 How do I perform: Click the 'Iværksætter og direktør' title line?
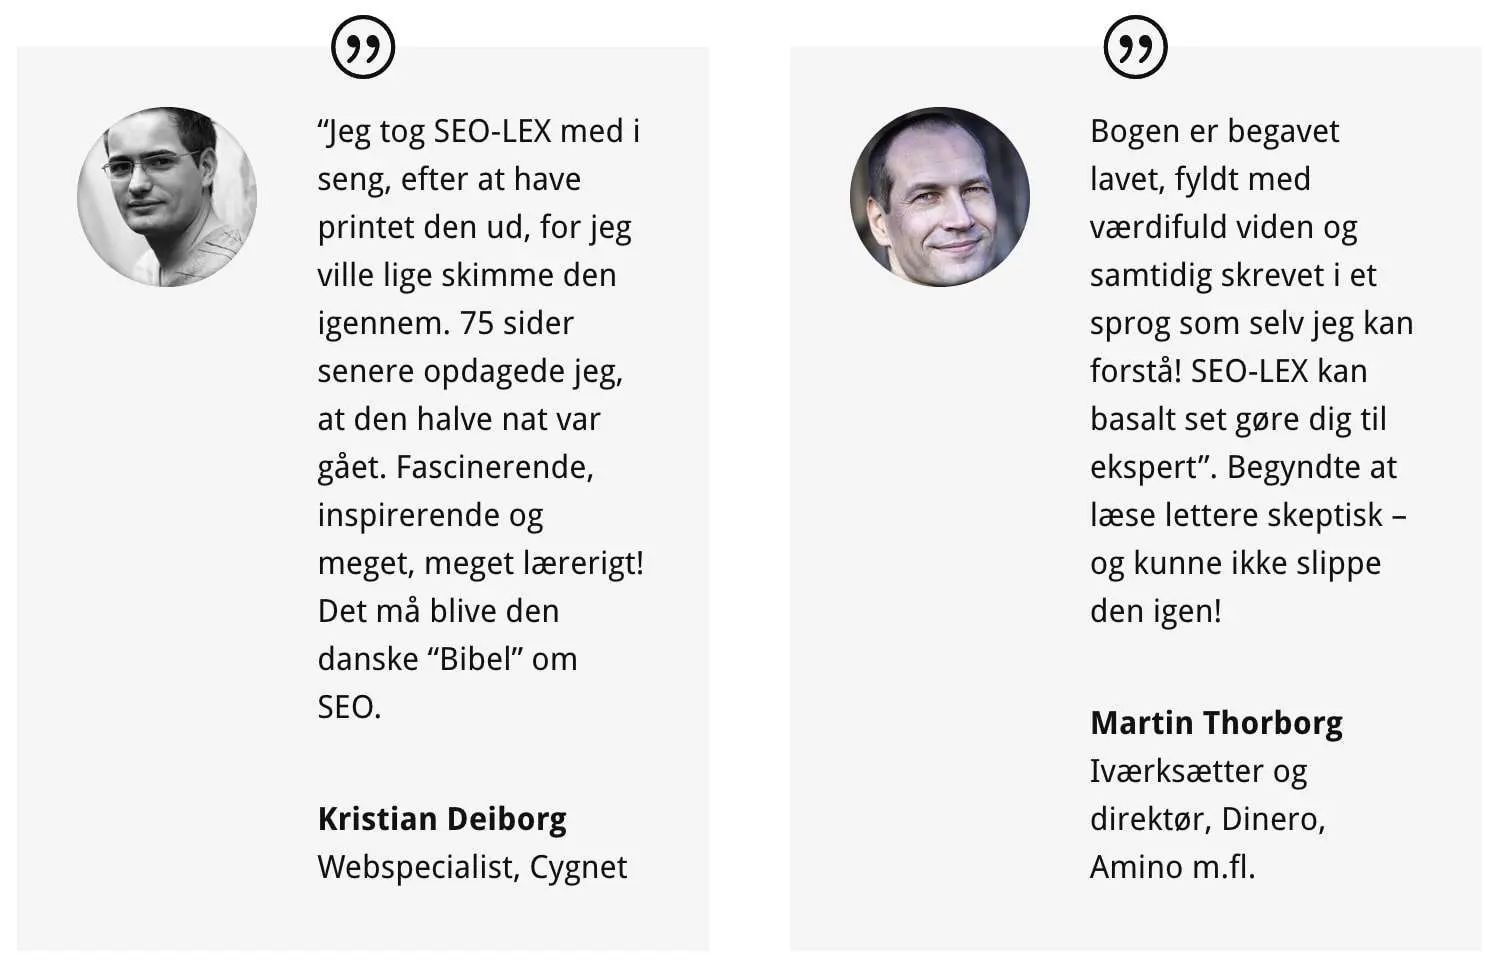click(x=1198, y=771)
